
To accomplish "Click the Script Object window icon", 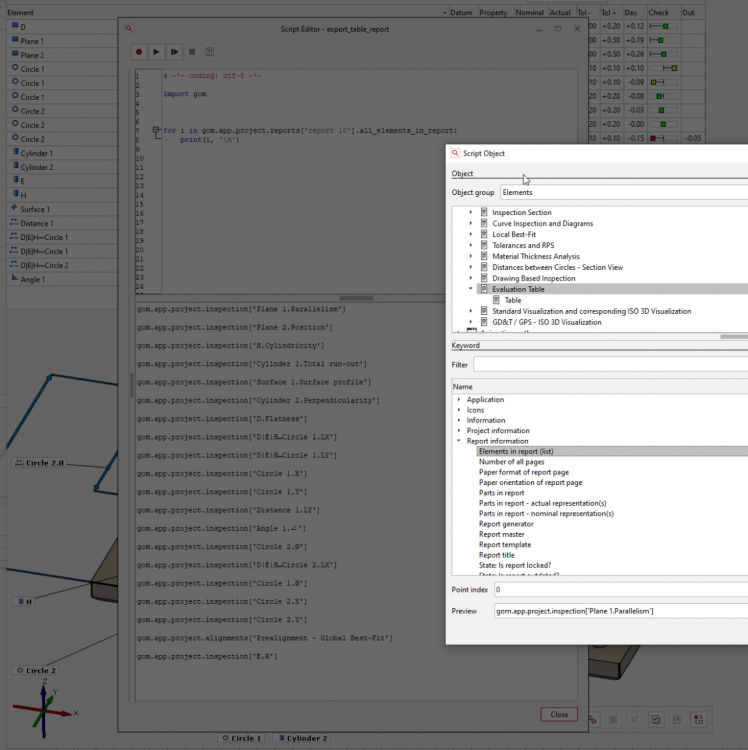I will click(x=456, y=153).
